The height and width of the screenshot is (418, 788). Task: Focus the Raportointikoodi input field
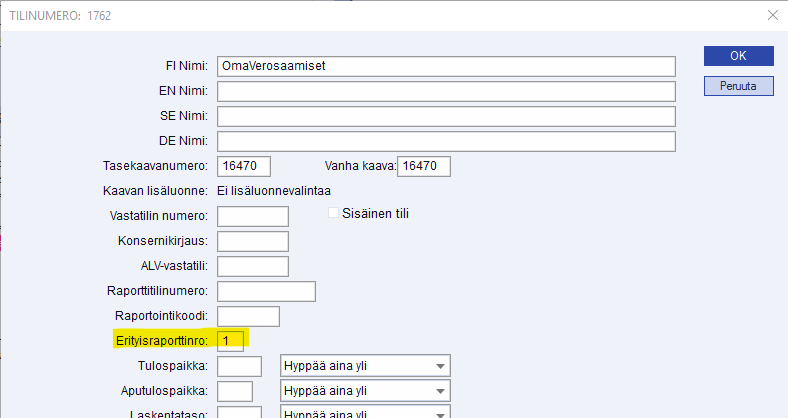point(248,316)
